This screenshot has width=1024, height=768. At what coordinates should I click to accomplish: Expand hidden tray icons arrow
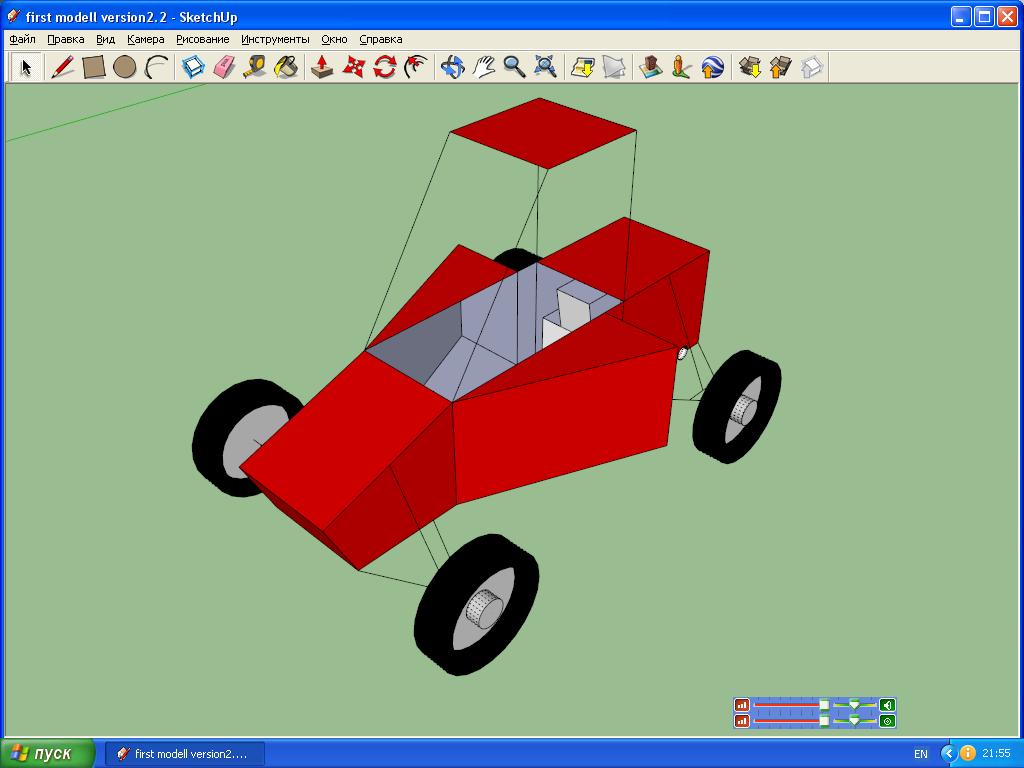[x=948, y=754]
